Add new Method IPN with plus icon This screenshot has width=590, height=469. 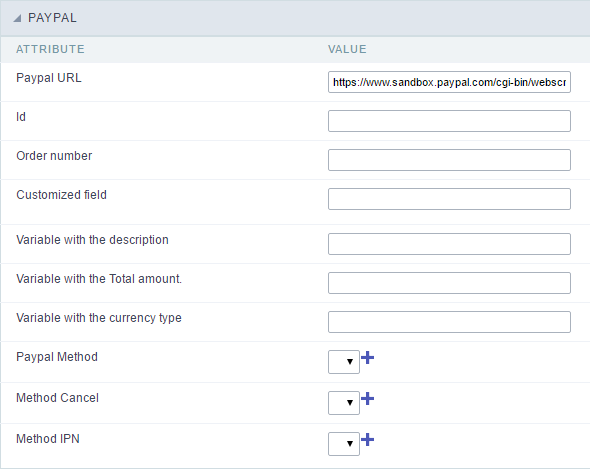tap(368, 439)
